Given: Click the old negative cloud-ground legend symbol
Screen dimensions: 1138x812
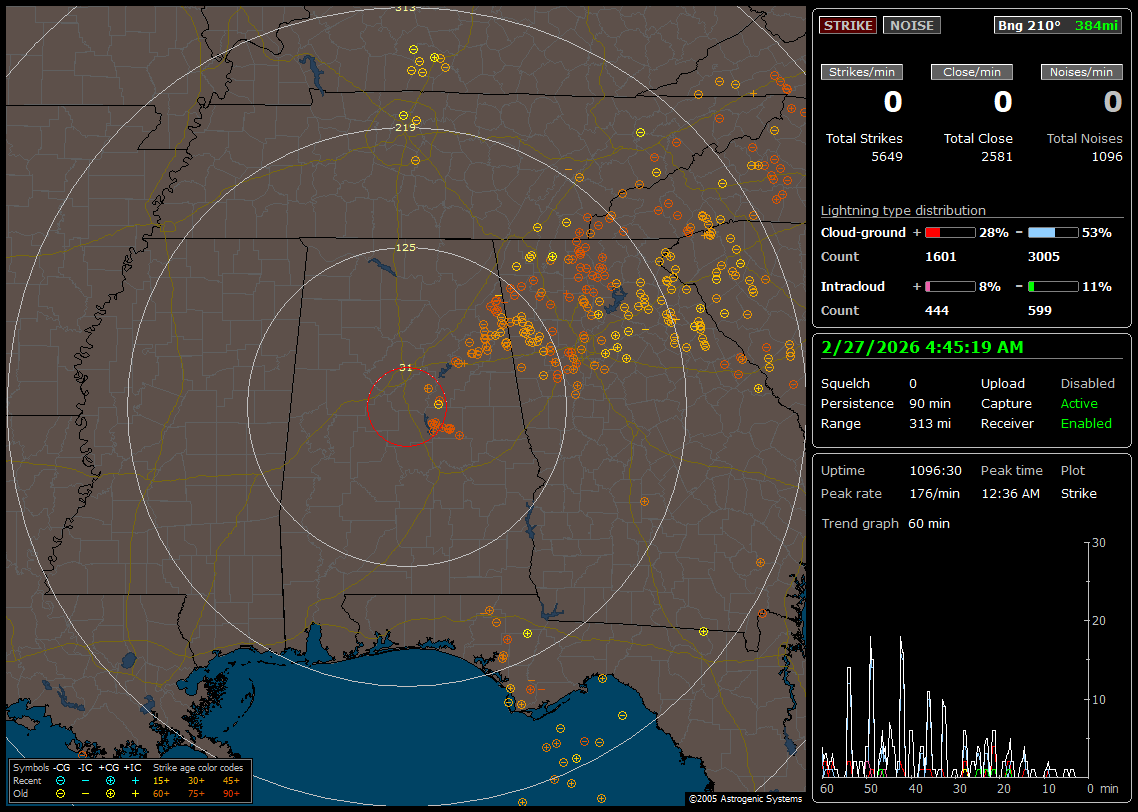Looking at the screenshot, I should click(61, 793).
